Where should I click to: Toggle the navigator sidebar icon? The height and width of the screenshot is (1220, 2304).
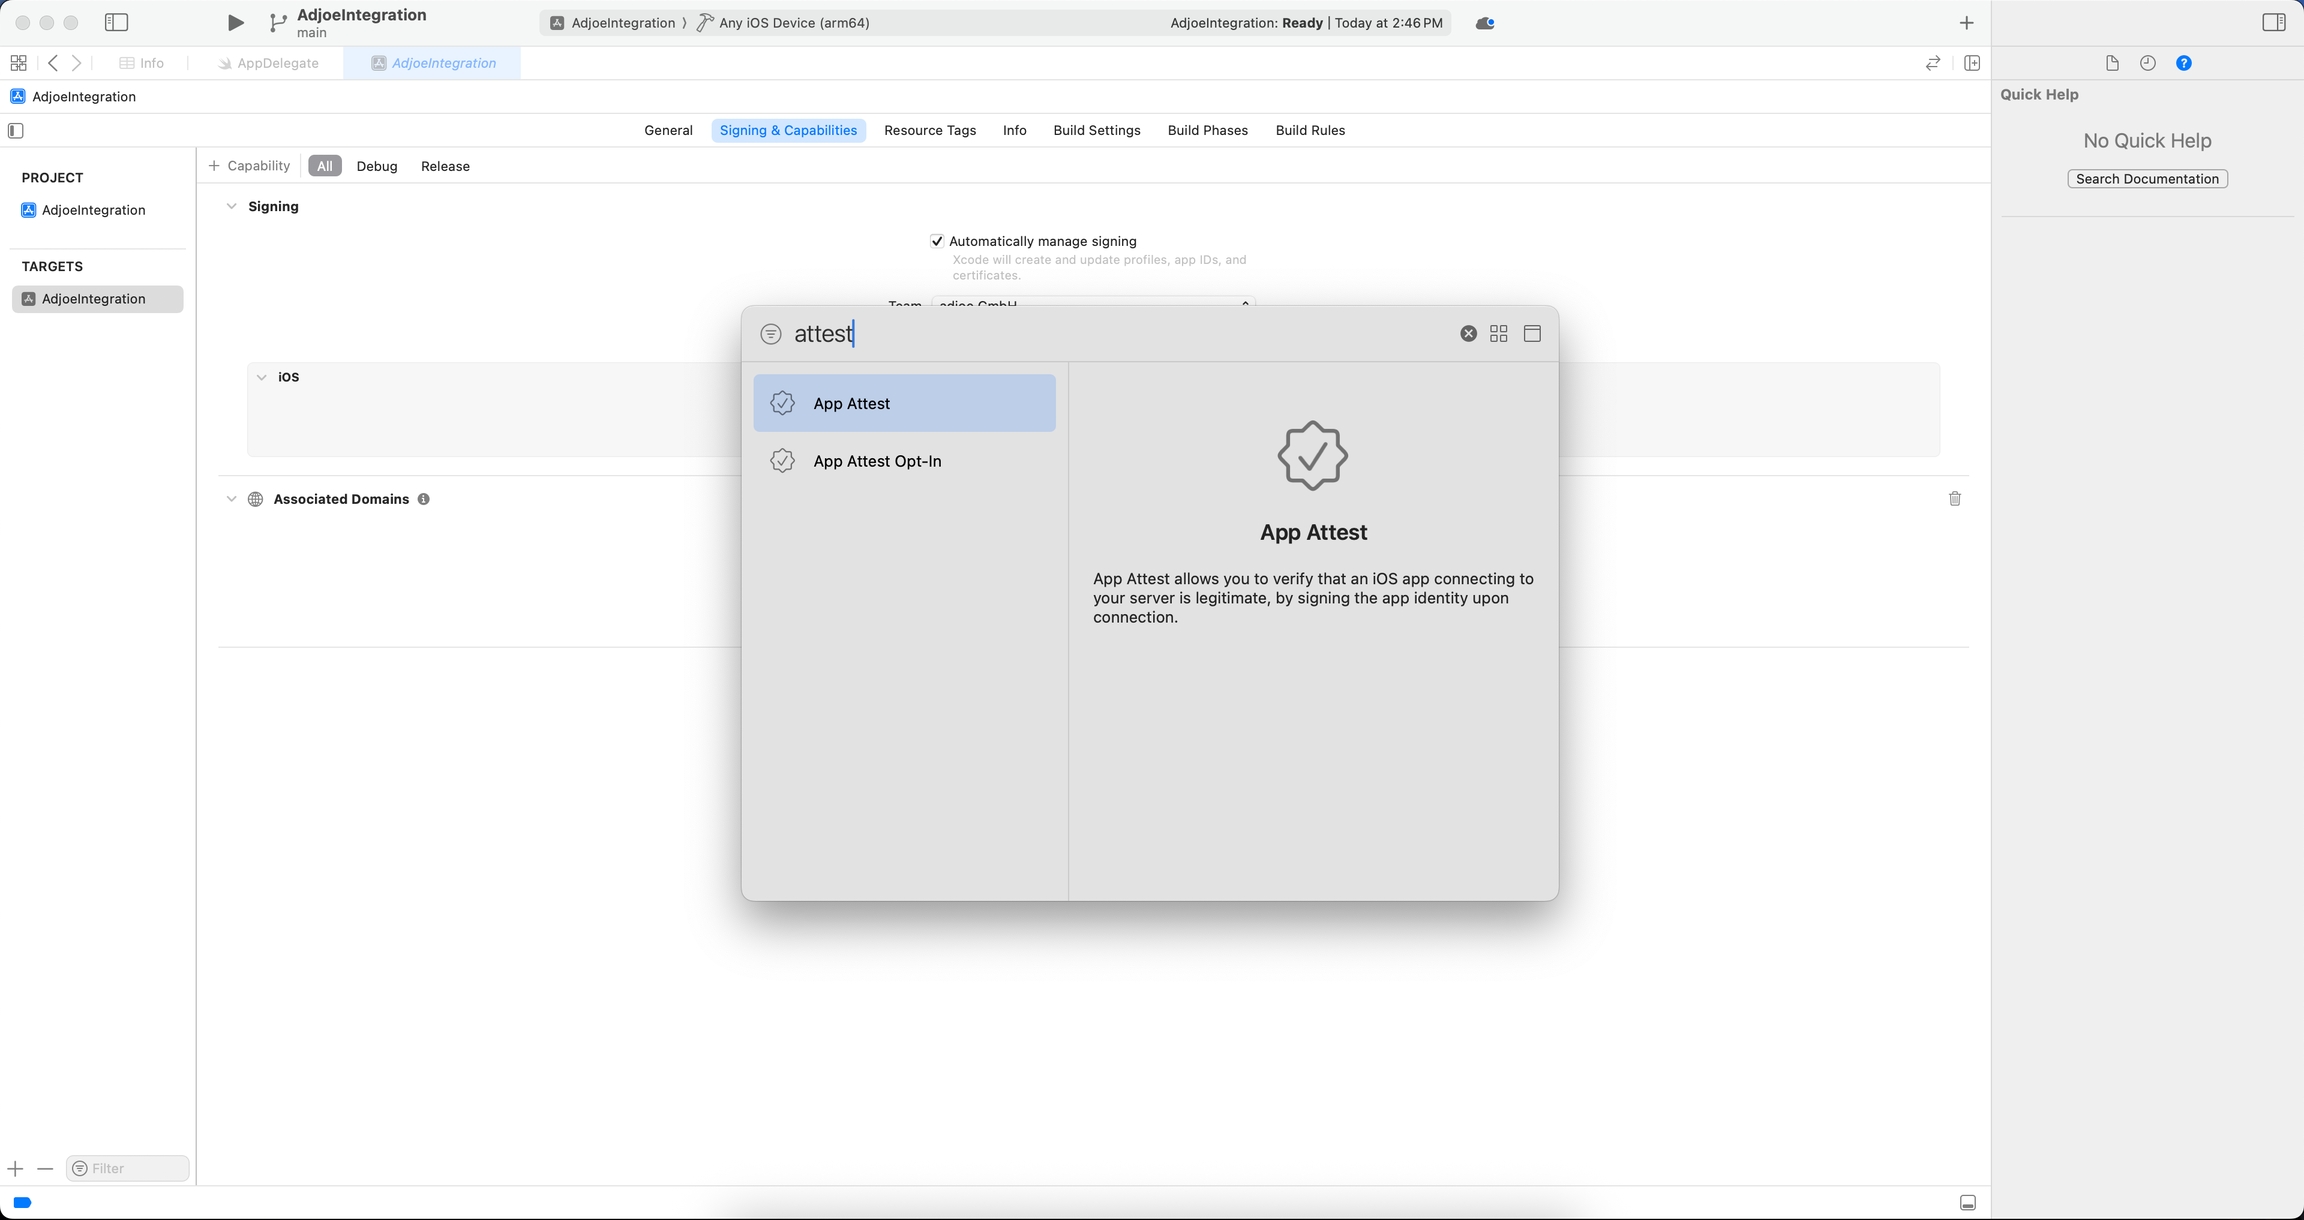[x=116, y=22]
